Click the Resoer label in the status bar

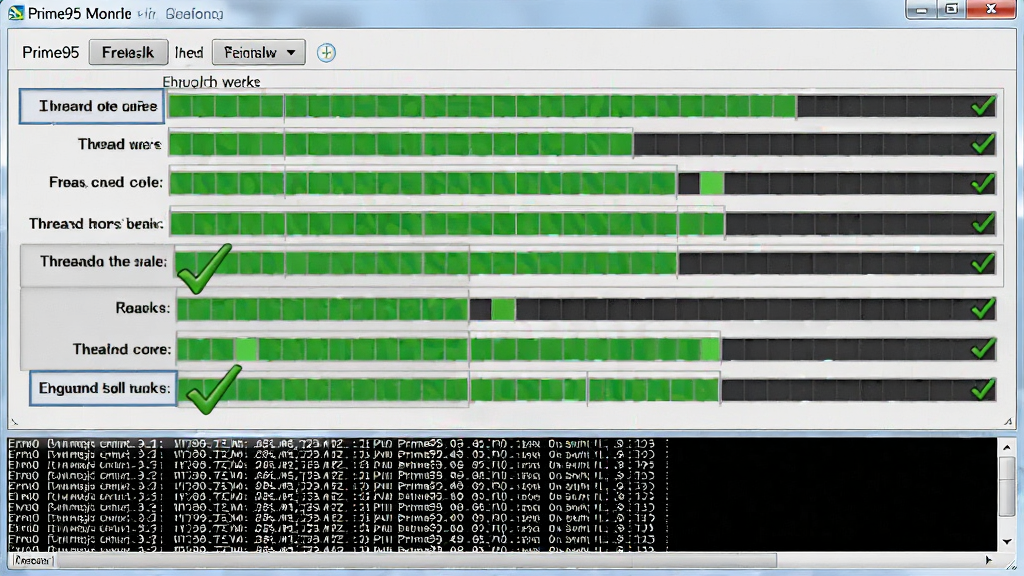(x=33, y=560)
